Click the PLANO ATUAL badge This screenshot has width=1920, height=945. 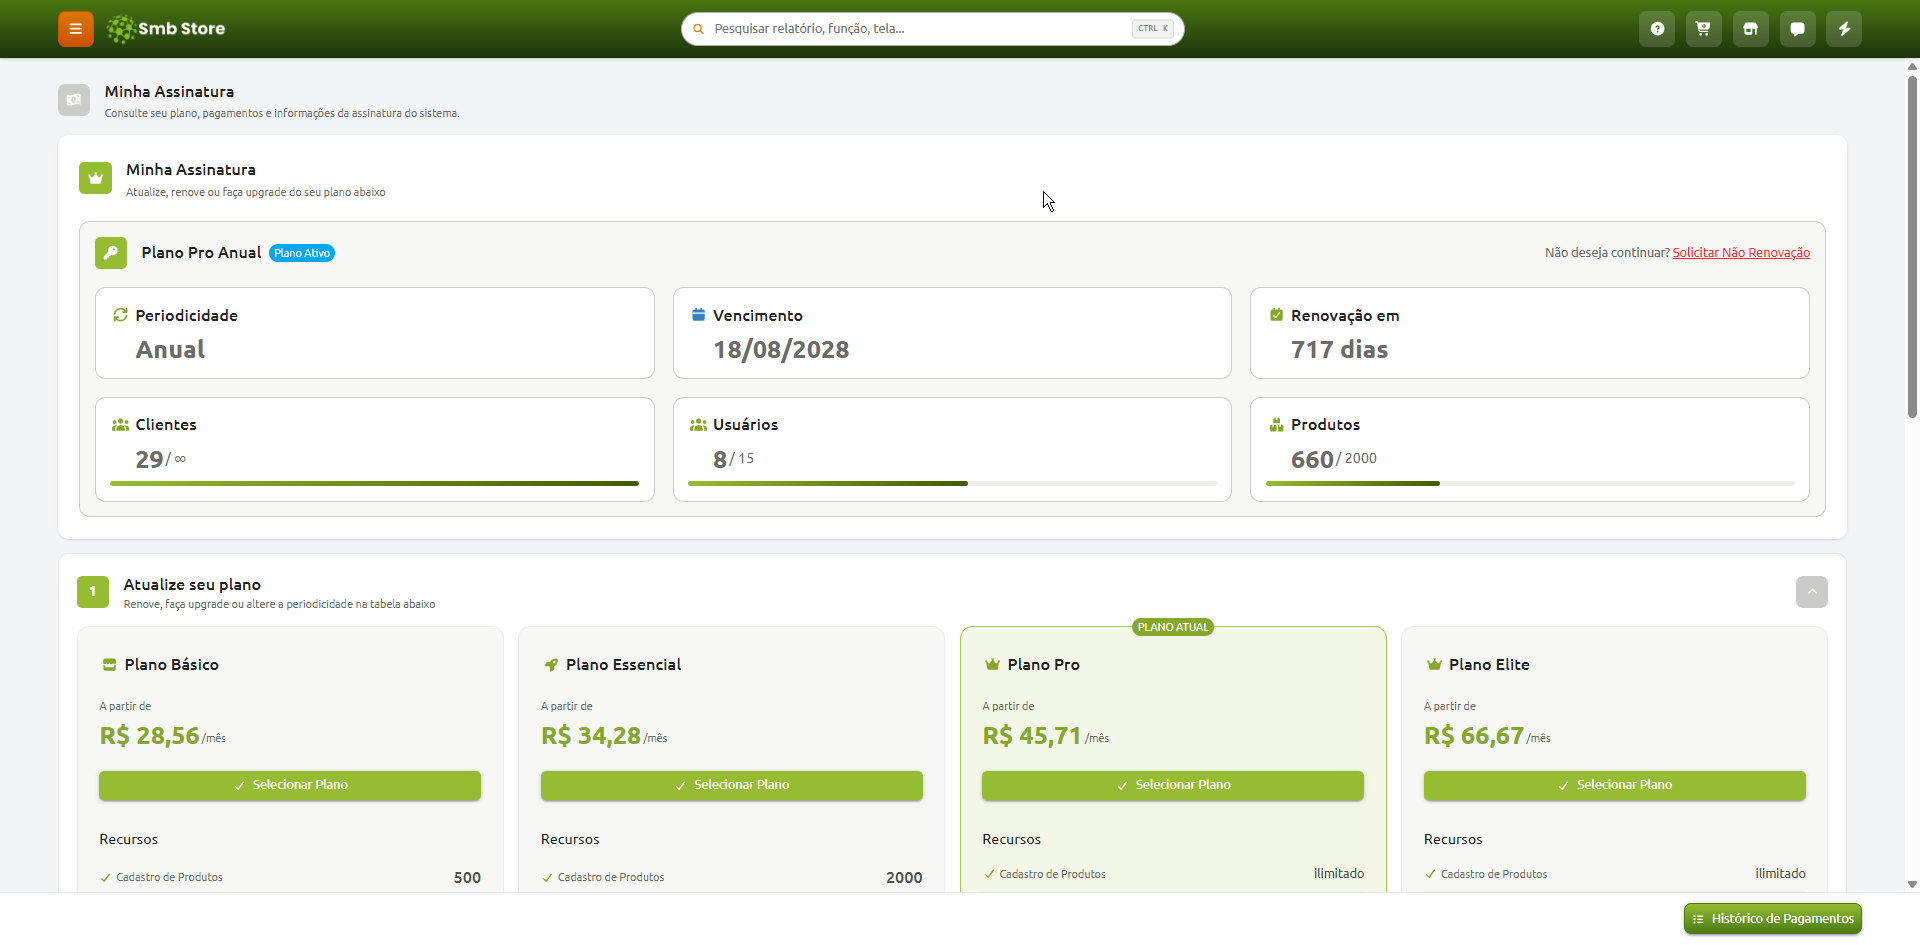[1173, 628]
